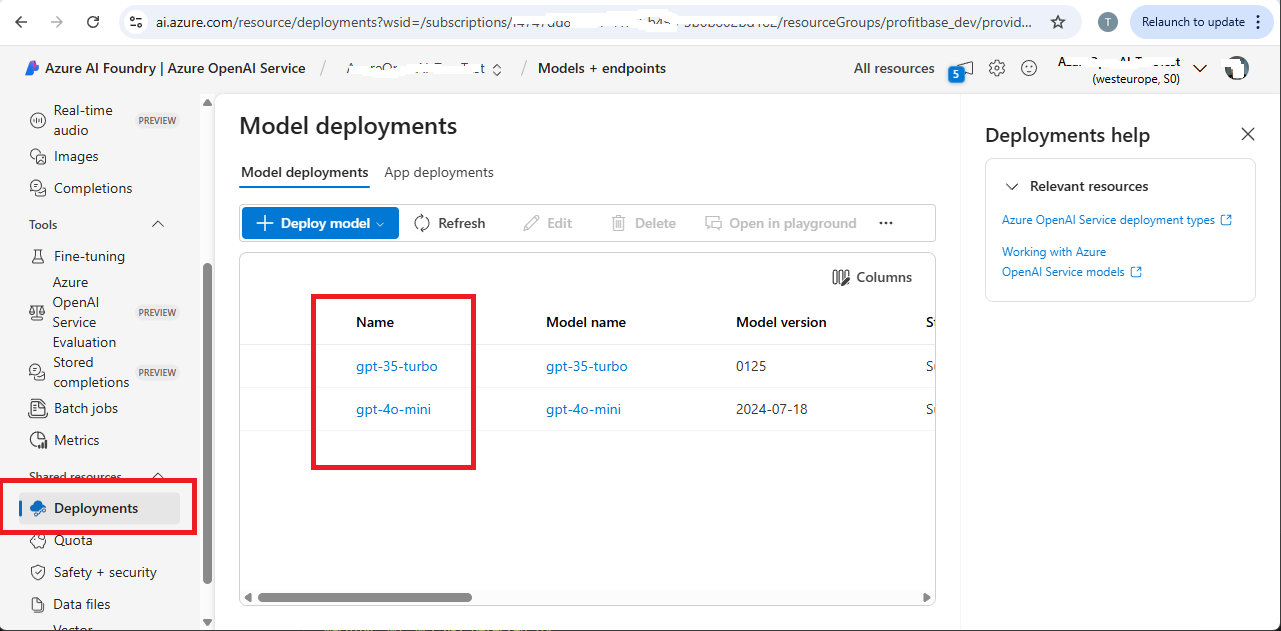Open the Deploy model dropdown
Image resolution: width=1281 pixels, height=631 pixels.
[x=320, y=223]
